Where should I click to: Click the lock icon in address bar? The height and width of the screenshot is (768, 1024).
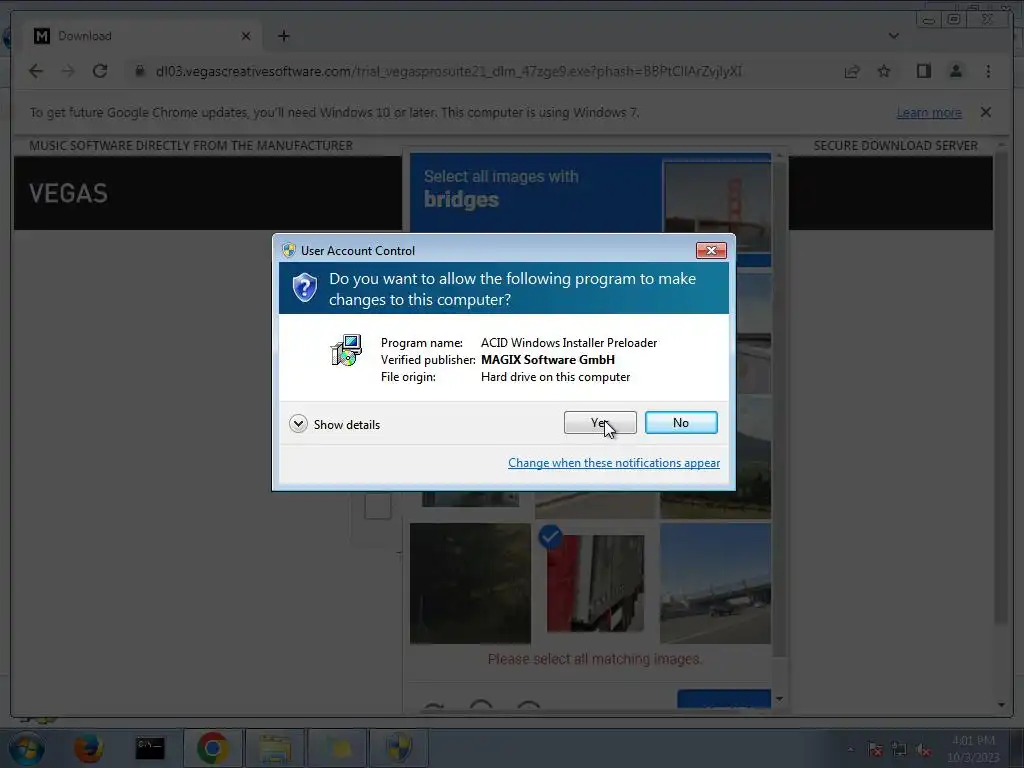coord(139,71)
